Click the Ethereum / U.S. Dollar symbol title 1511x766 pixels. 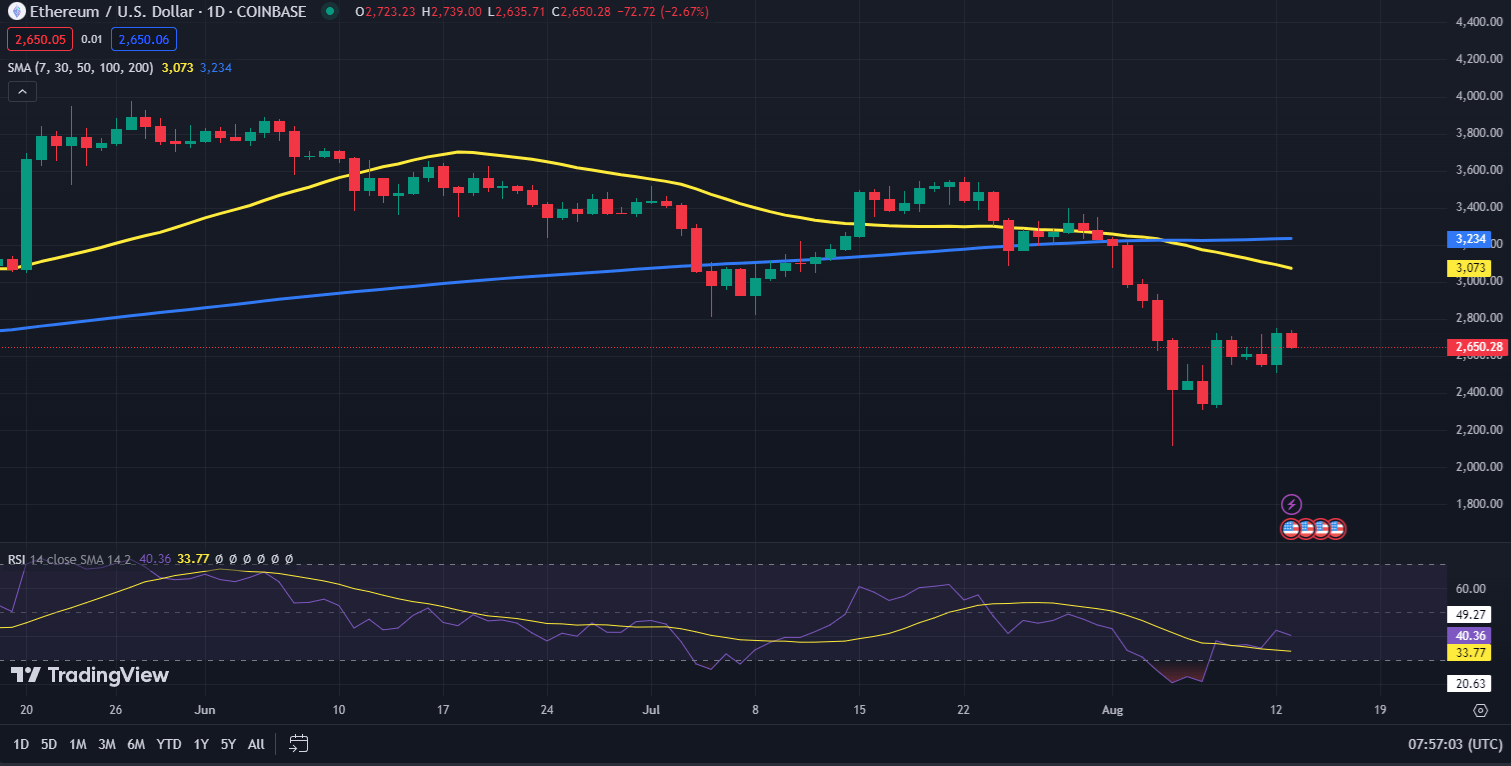[110, 12]
